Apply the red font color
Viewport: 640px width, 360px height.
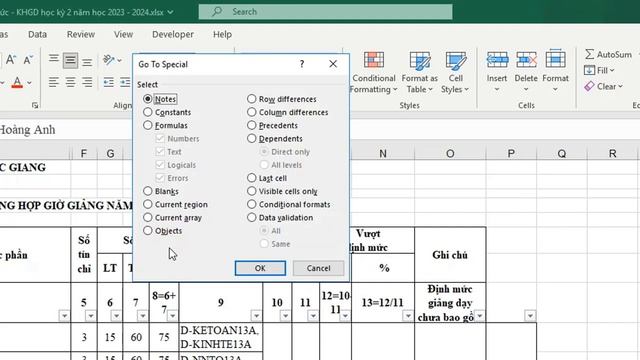click(x=17, y=83)
